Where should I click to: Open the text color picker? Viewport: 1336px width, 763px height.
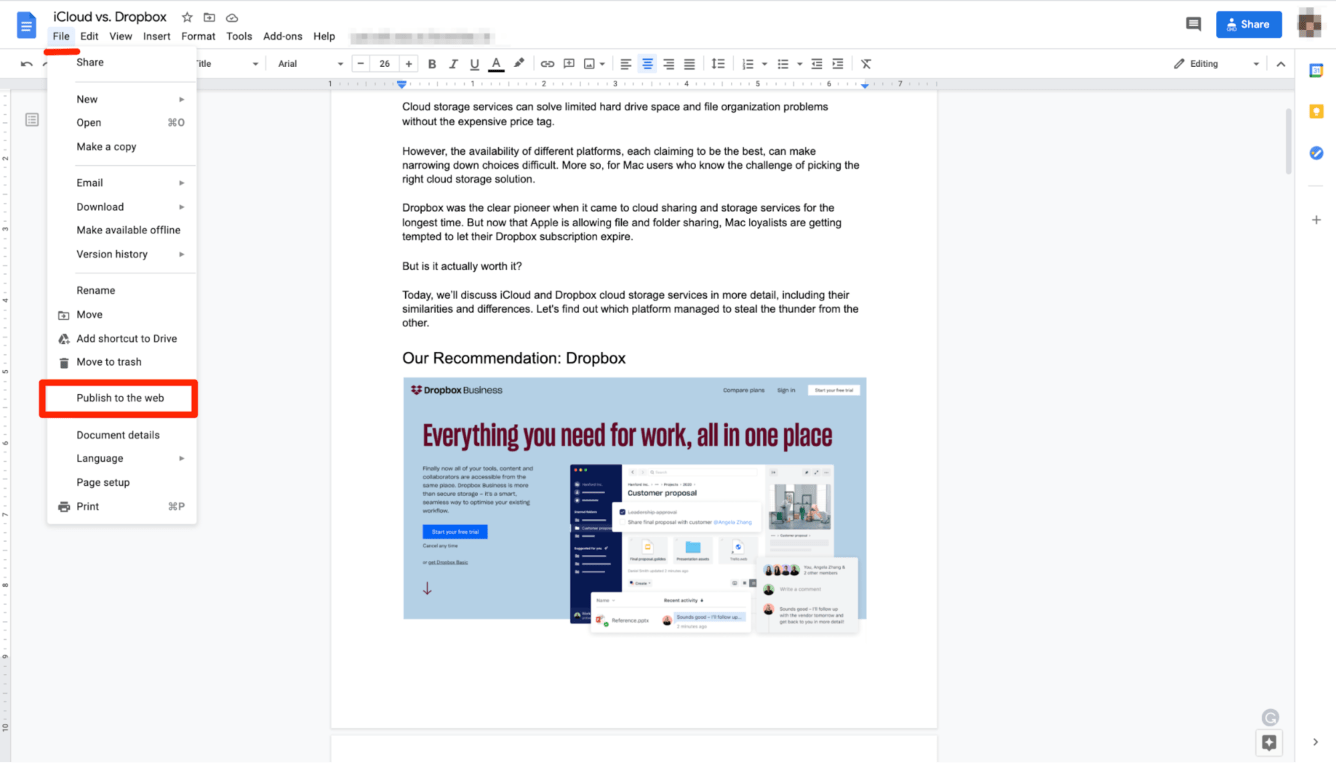coord(496,63)
